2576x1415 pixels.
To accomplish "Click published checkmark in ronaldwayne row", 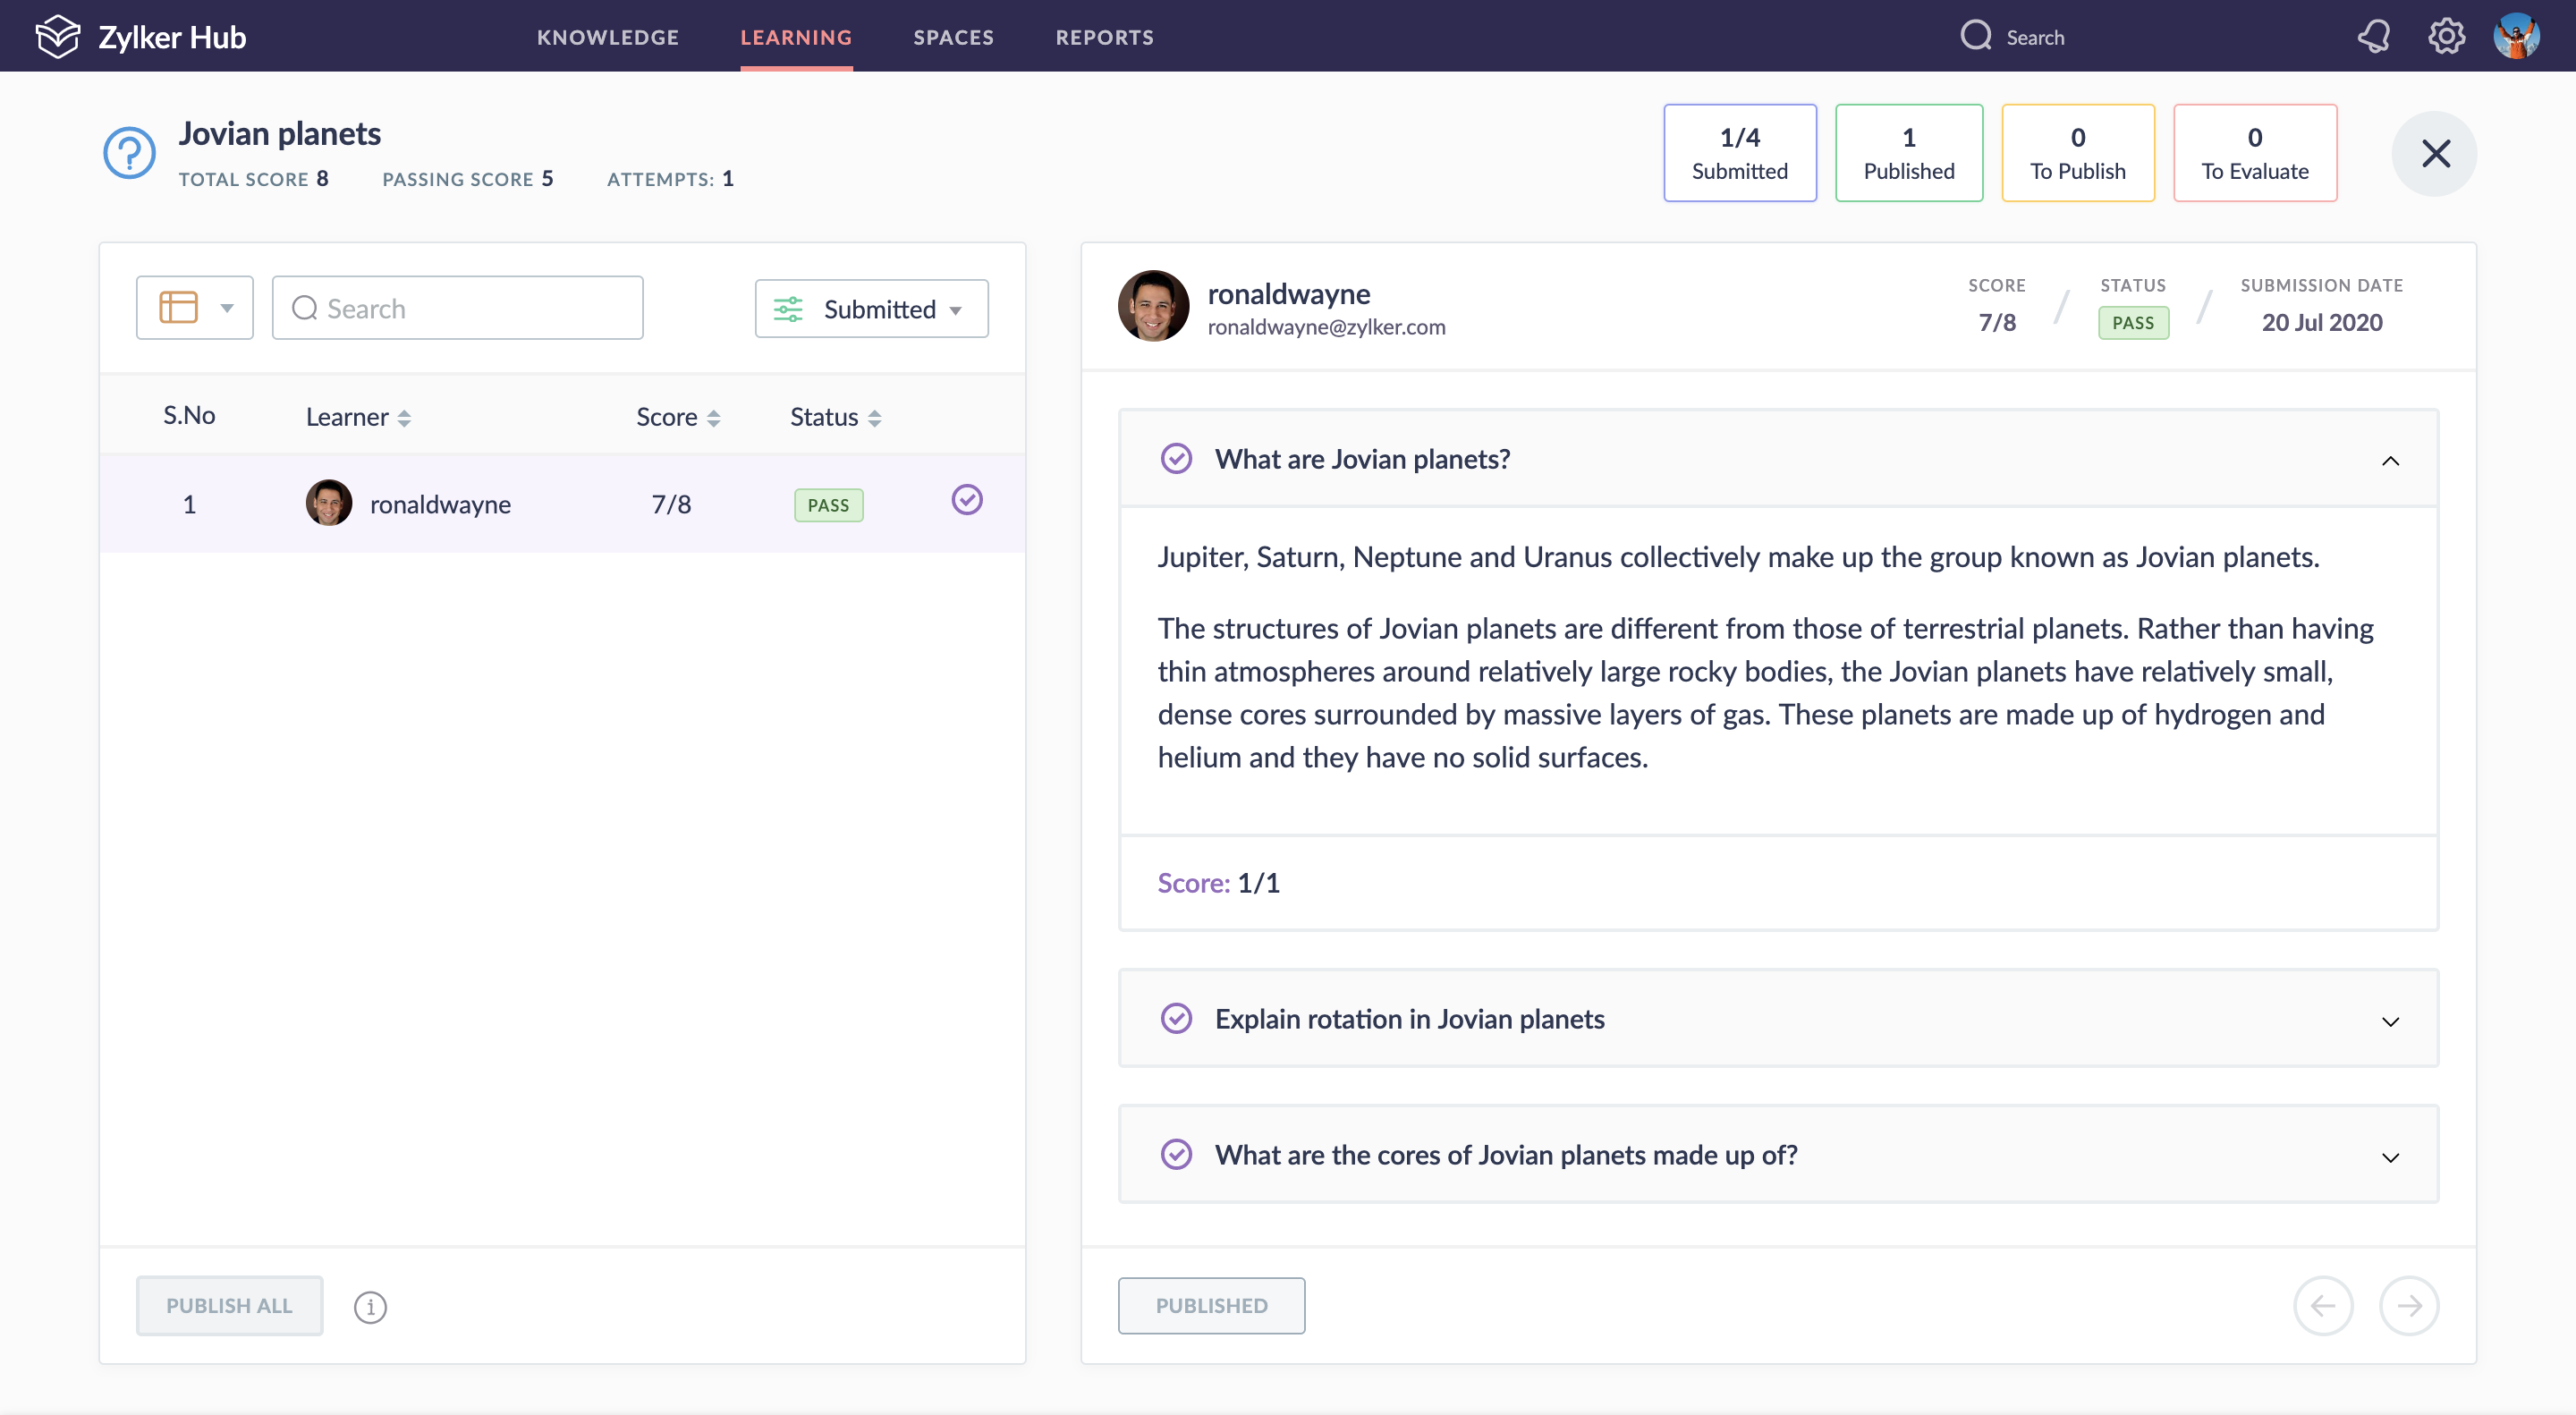I will 966,500.
